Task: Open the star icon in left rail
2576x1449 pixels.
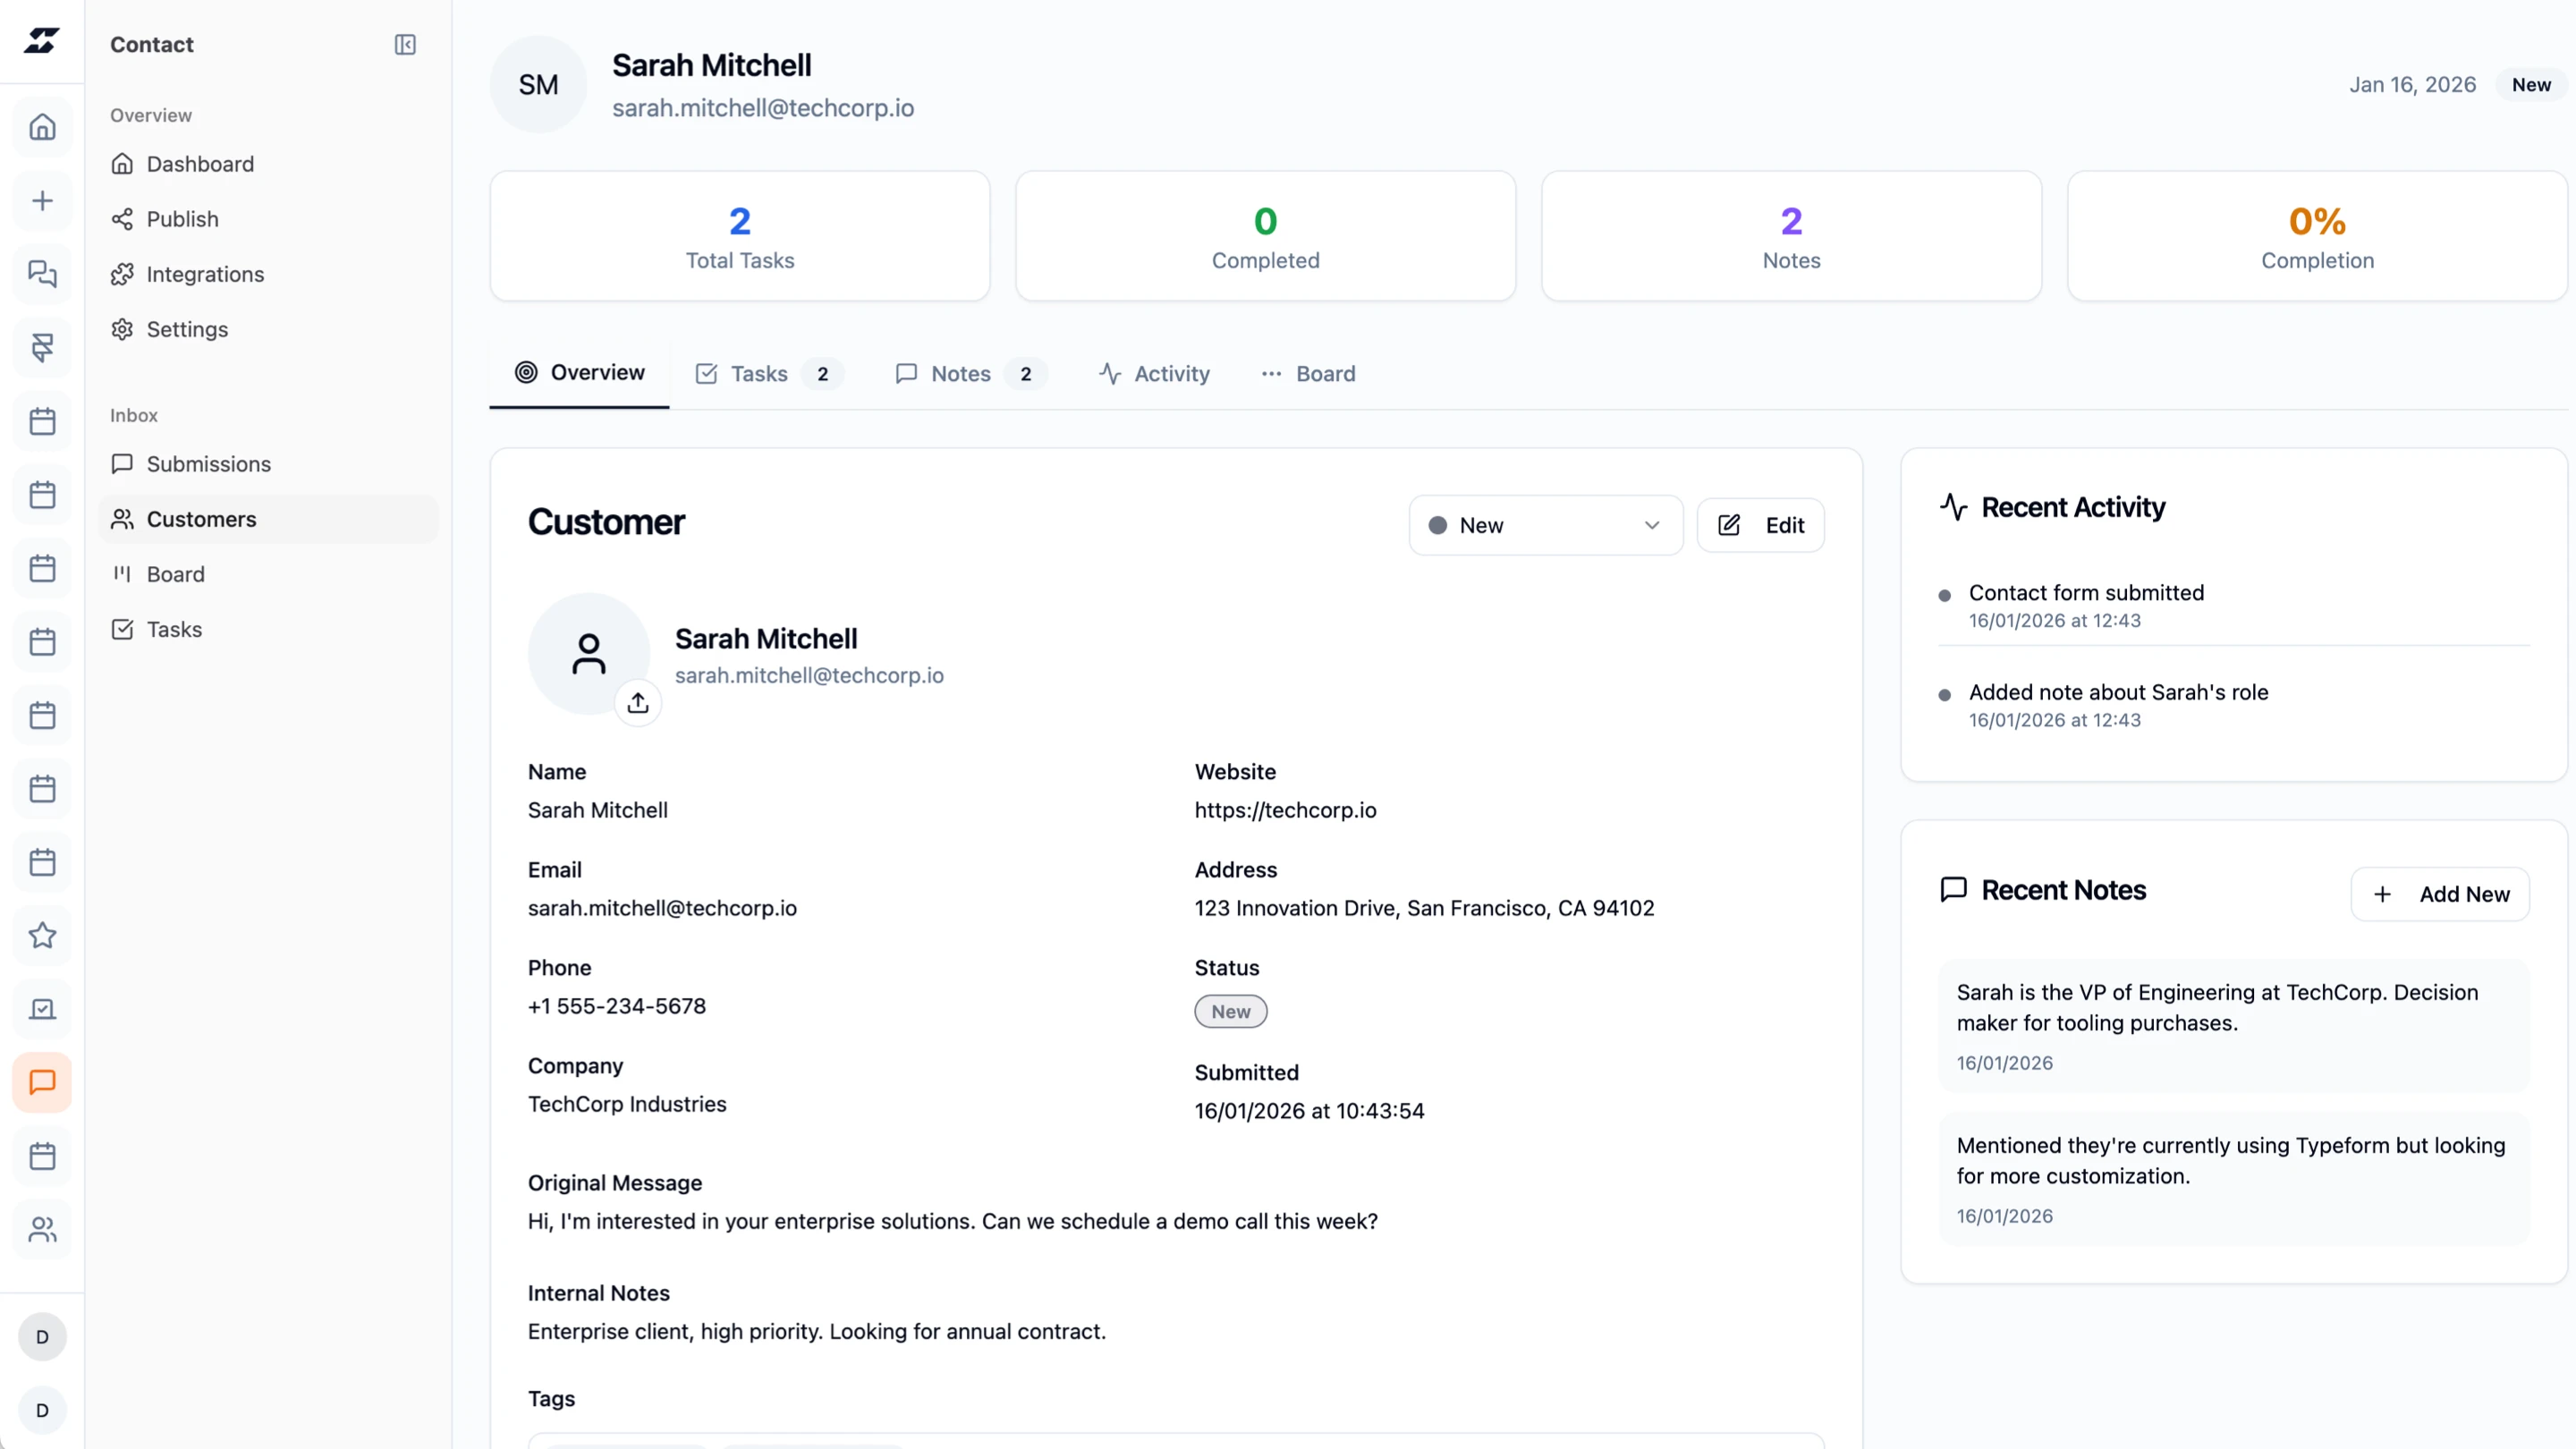Action: (42, 936)
